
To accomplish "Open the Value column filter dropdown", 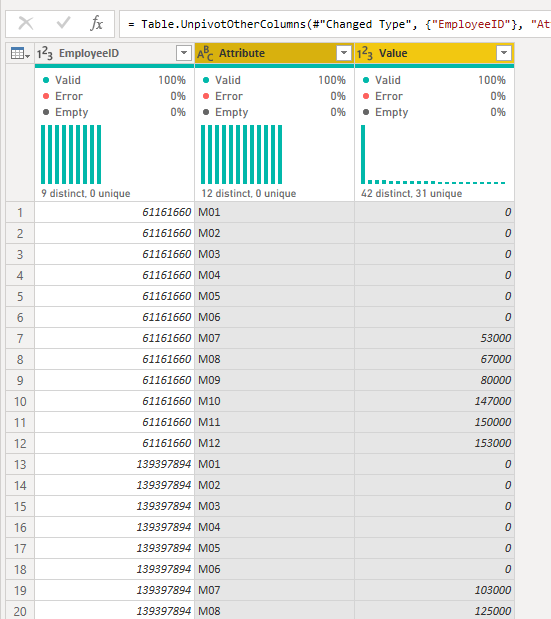I will pyautogui.click(x=504, y=53).
